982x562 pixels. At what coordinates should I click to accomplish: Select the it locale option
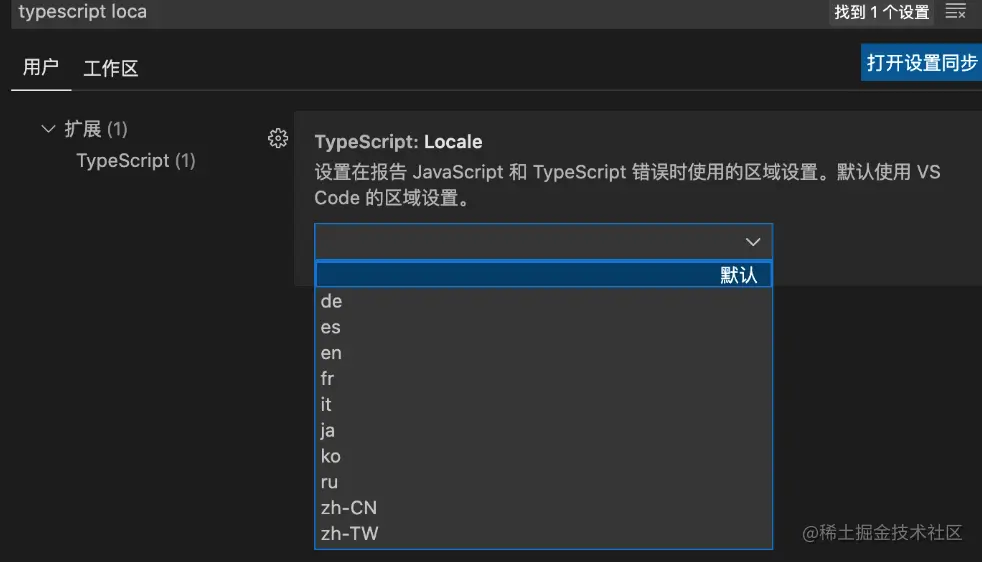click(x=544, y=404)
